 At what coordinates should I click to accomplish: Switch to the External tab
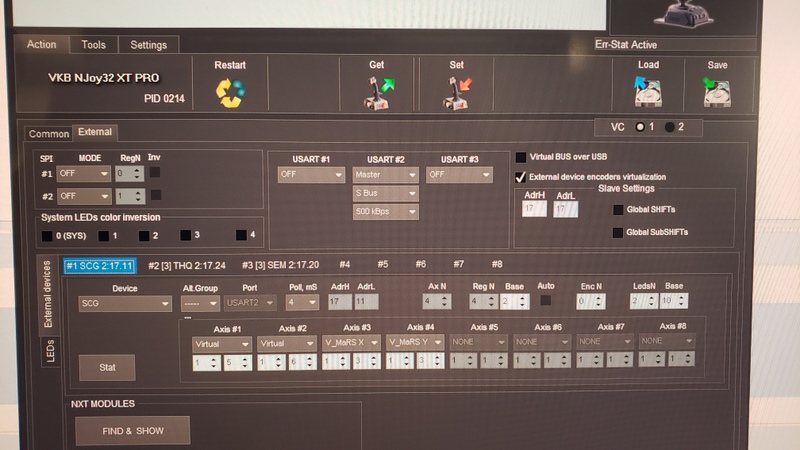[95, 132]
